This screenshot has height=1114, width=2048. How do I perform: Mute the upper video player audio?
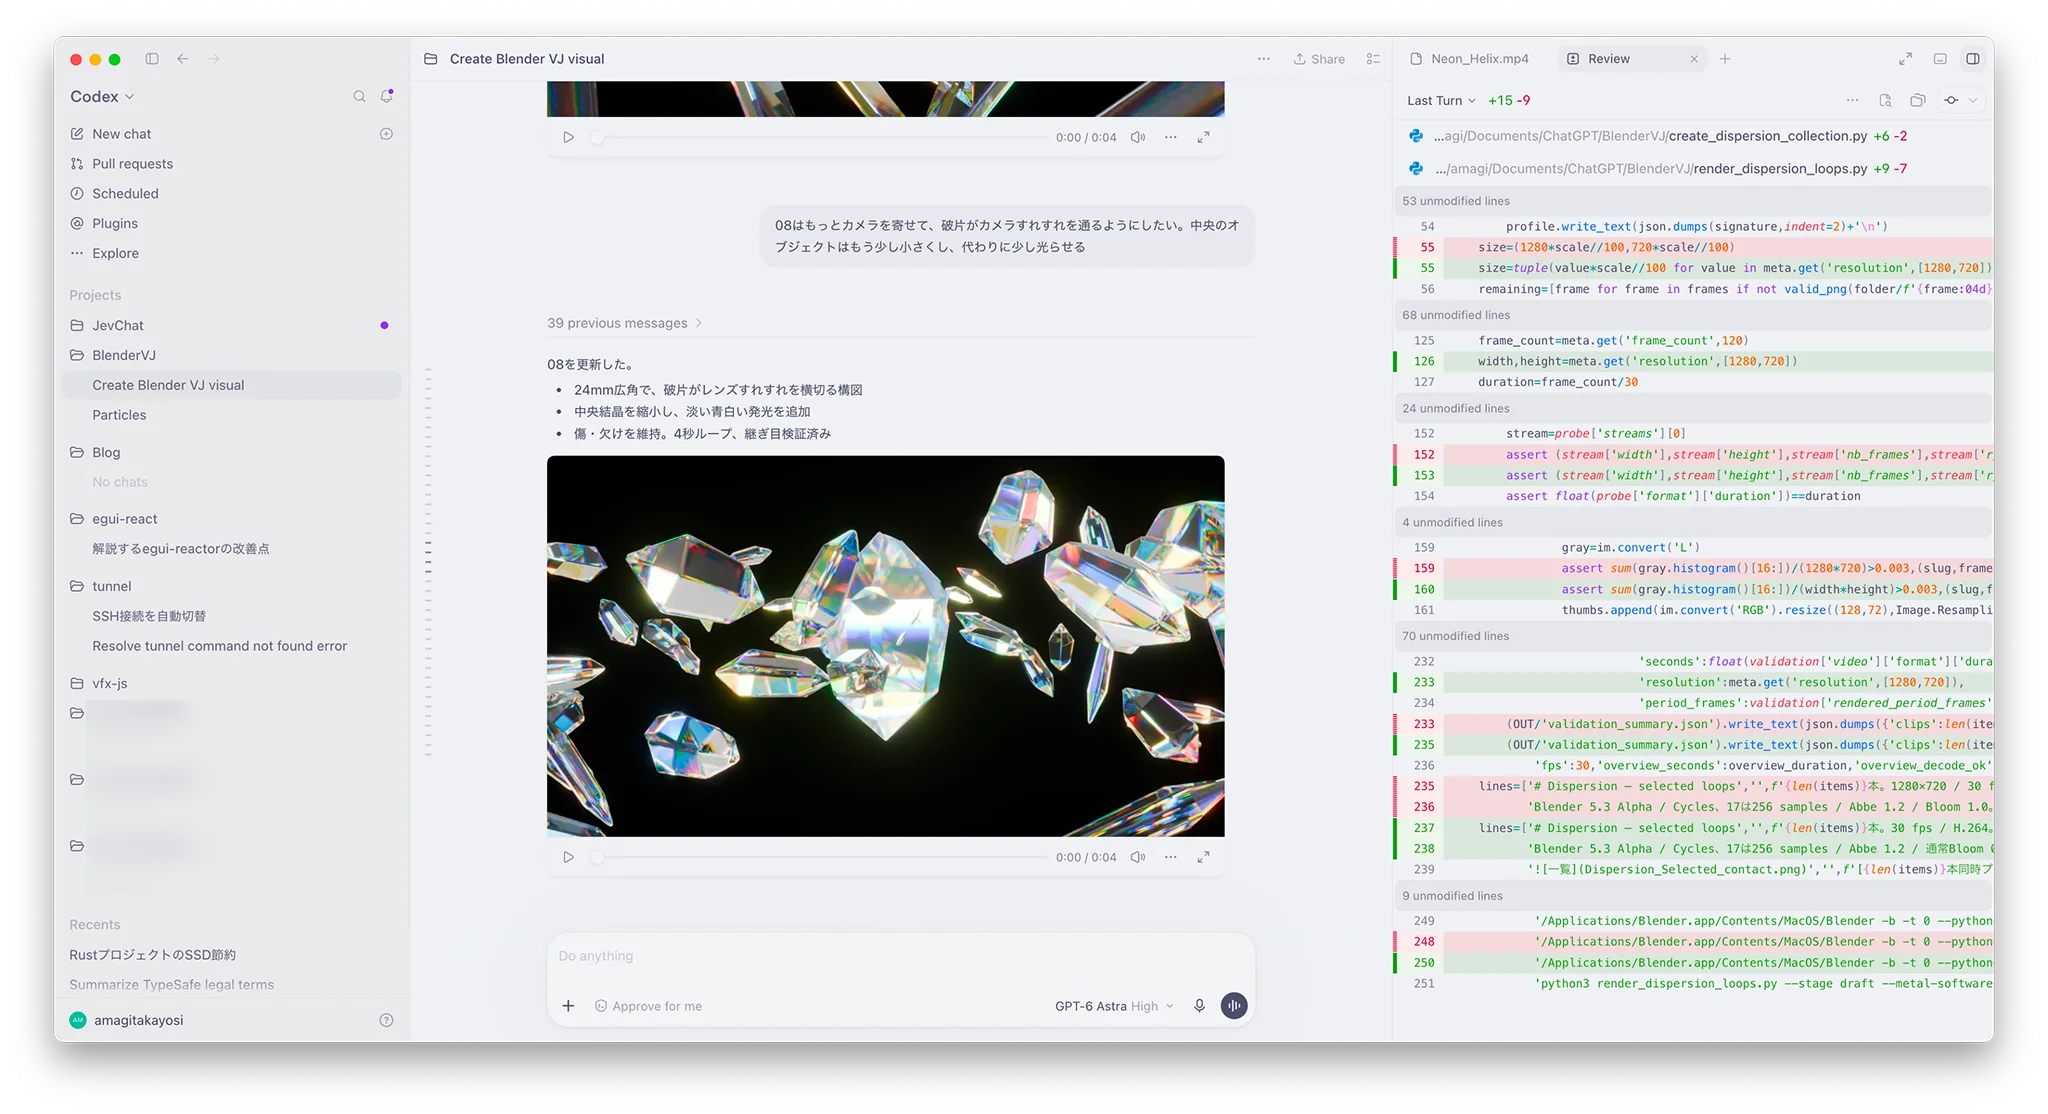1138,137
